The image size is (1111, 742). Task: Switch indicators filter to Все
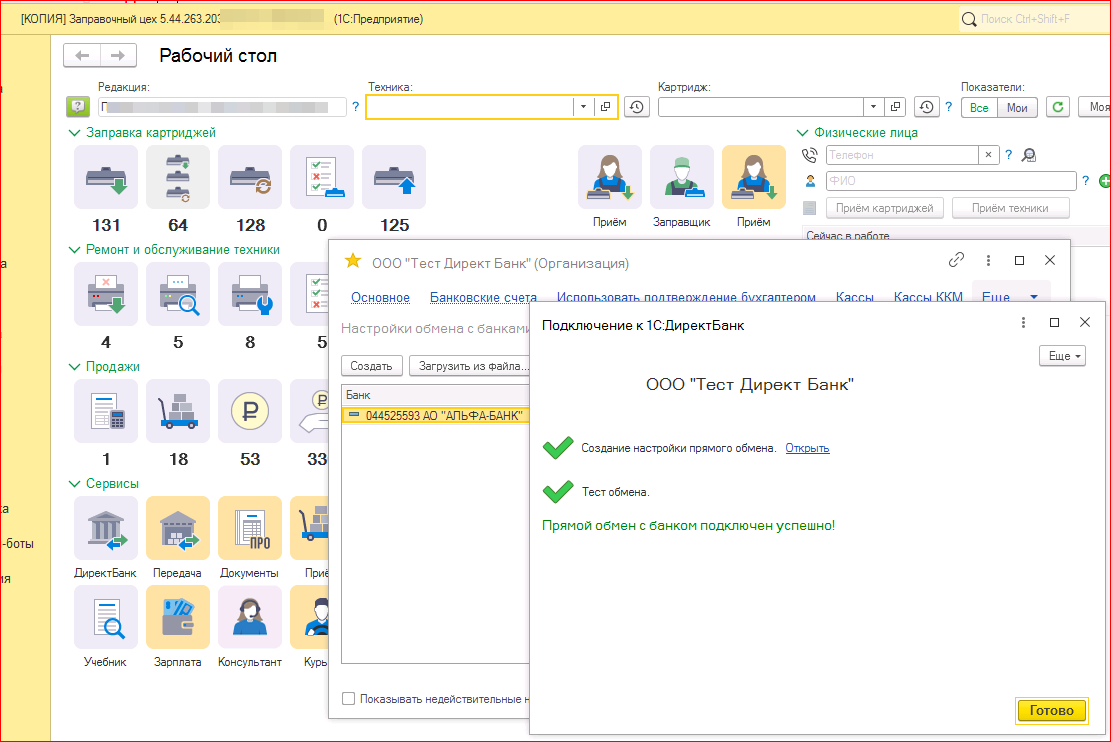coord(979,108)
